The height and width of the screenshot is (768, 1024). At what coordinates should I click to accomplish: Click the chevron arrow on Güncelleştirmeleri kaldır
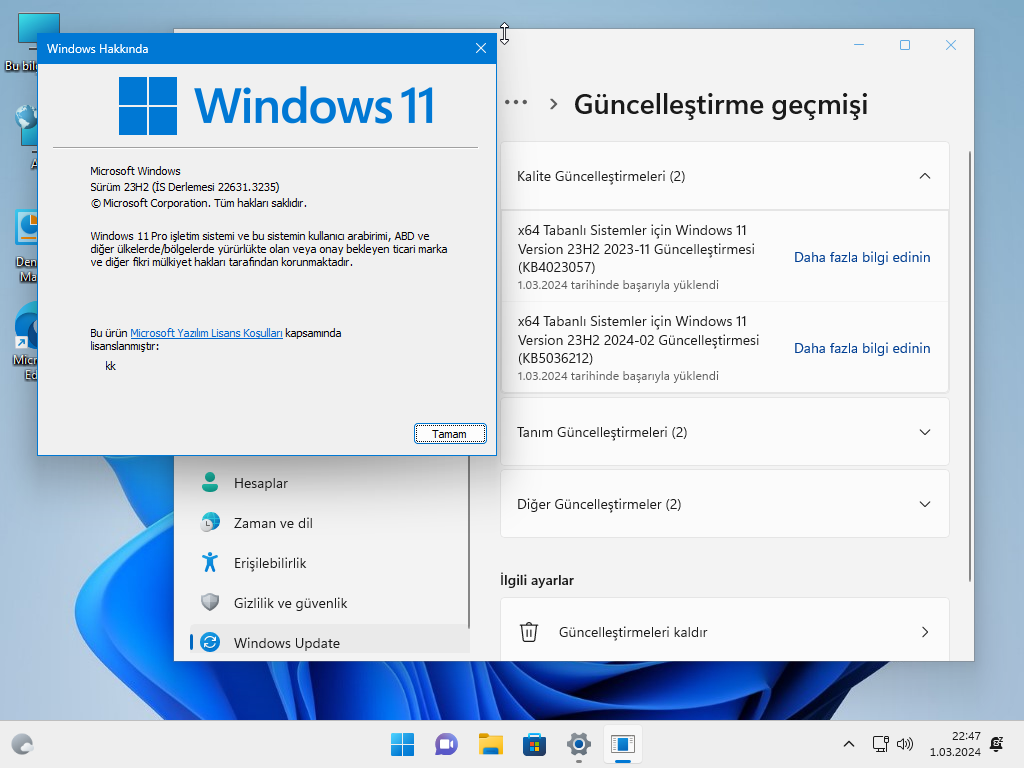click(925, 632)
